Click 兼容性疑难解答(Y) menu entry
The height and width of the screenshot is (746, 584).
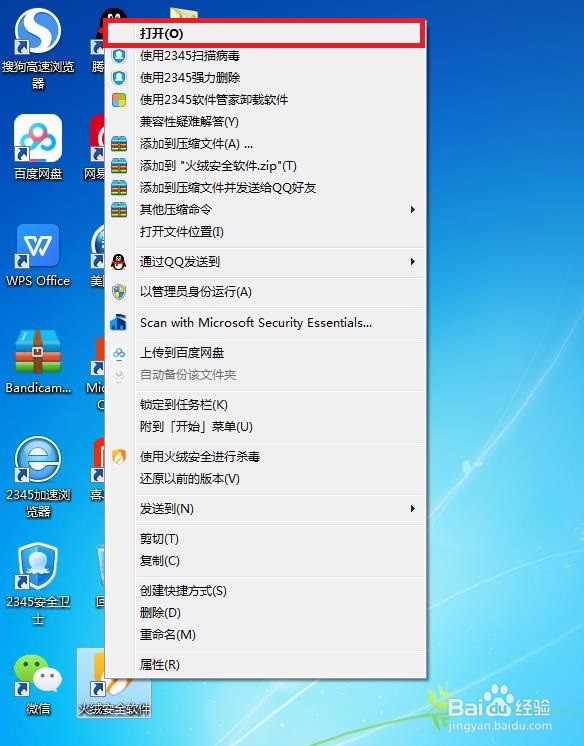[x=265, y=122]
